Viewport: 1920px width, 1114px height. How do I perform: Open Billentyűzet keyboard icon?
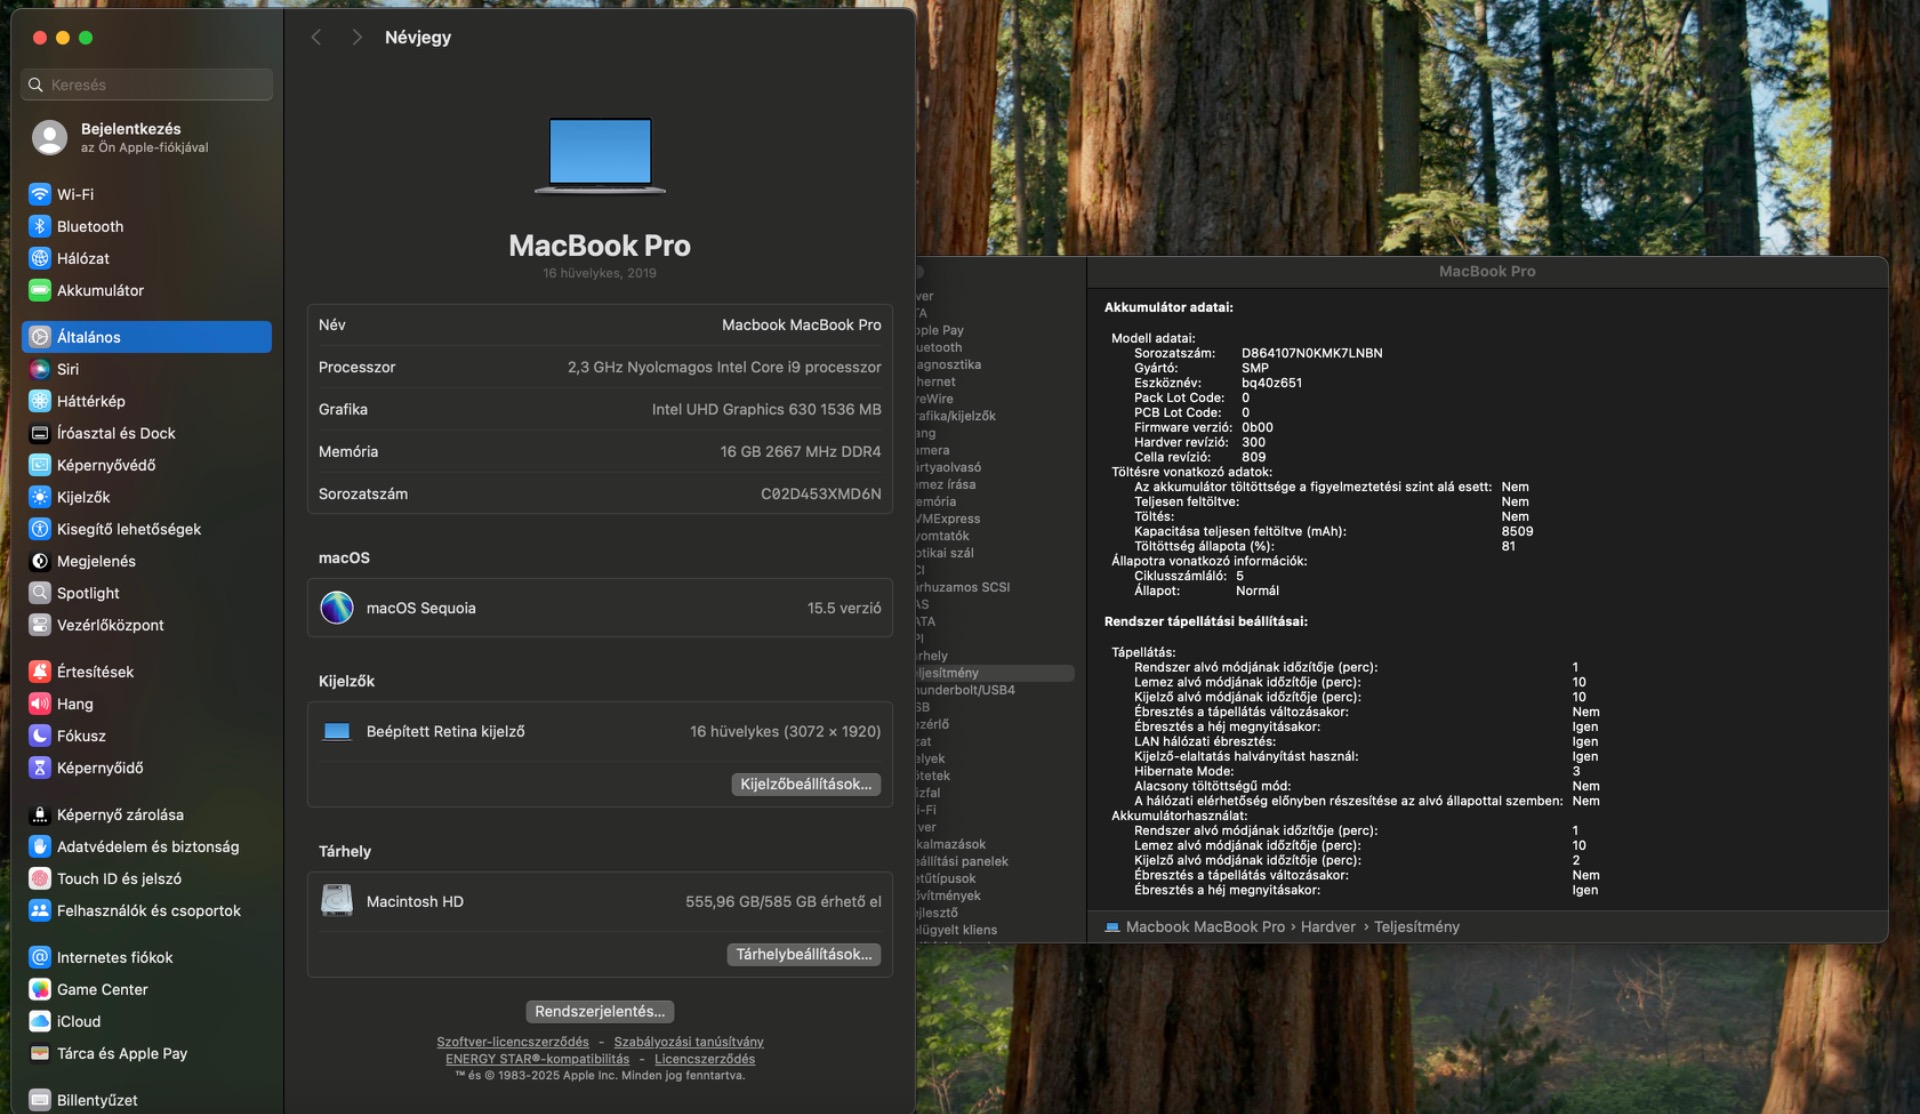40,1100
